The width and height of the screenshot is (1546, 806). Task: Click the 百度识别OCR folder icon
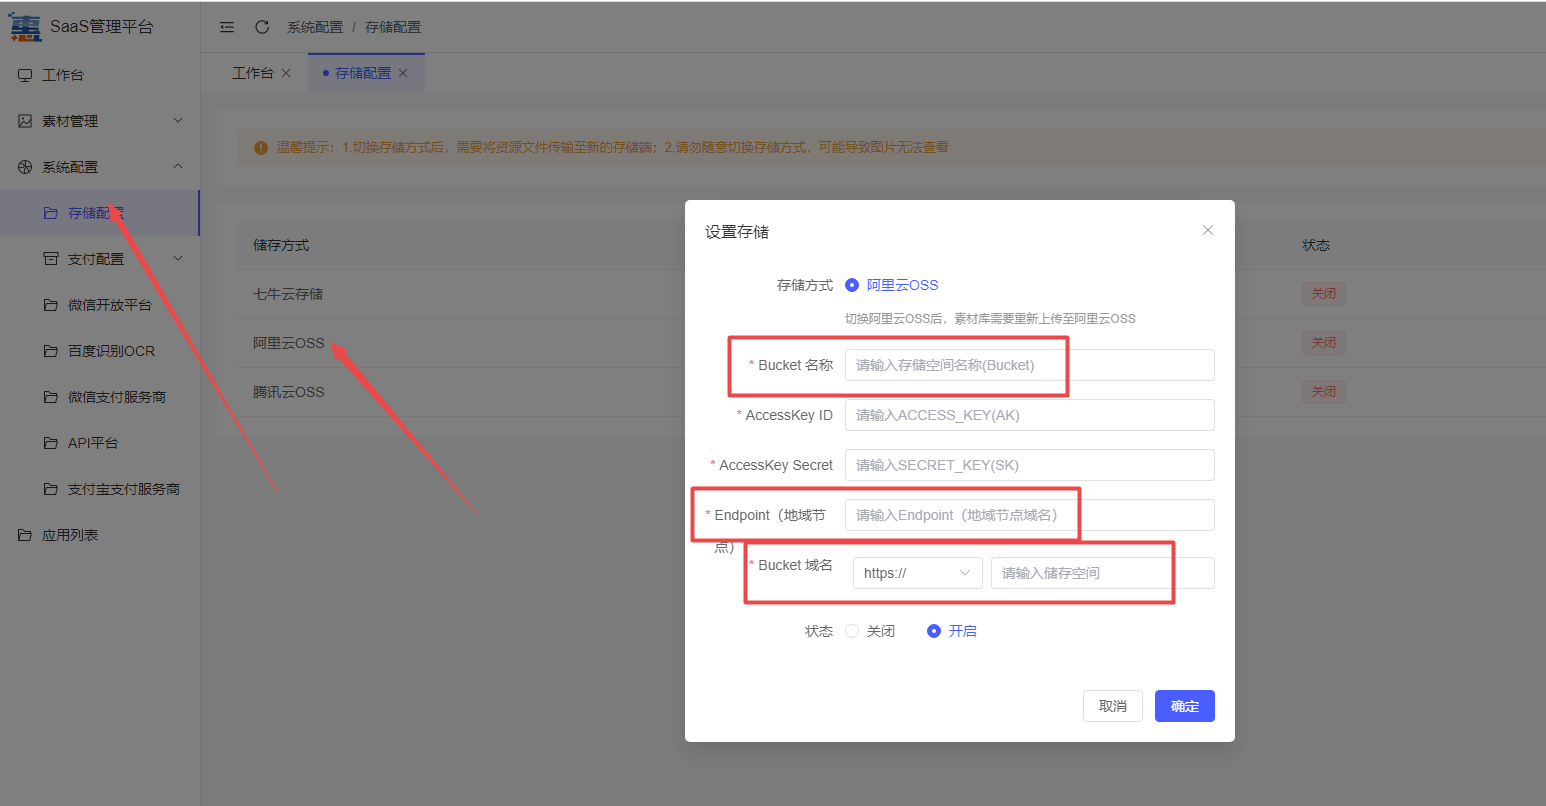(51, 351)
